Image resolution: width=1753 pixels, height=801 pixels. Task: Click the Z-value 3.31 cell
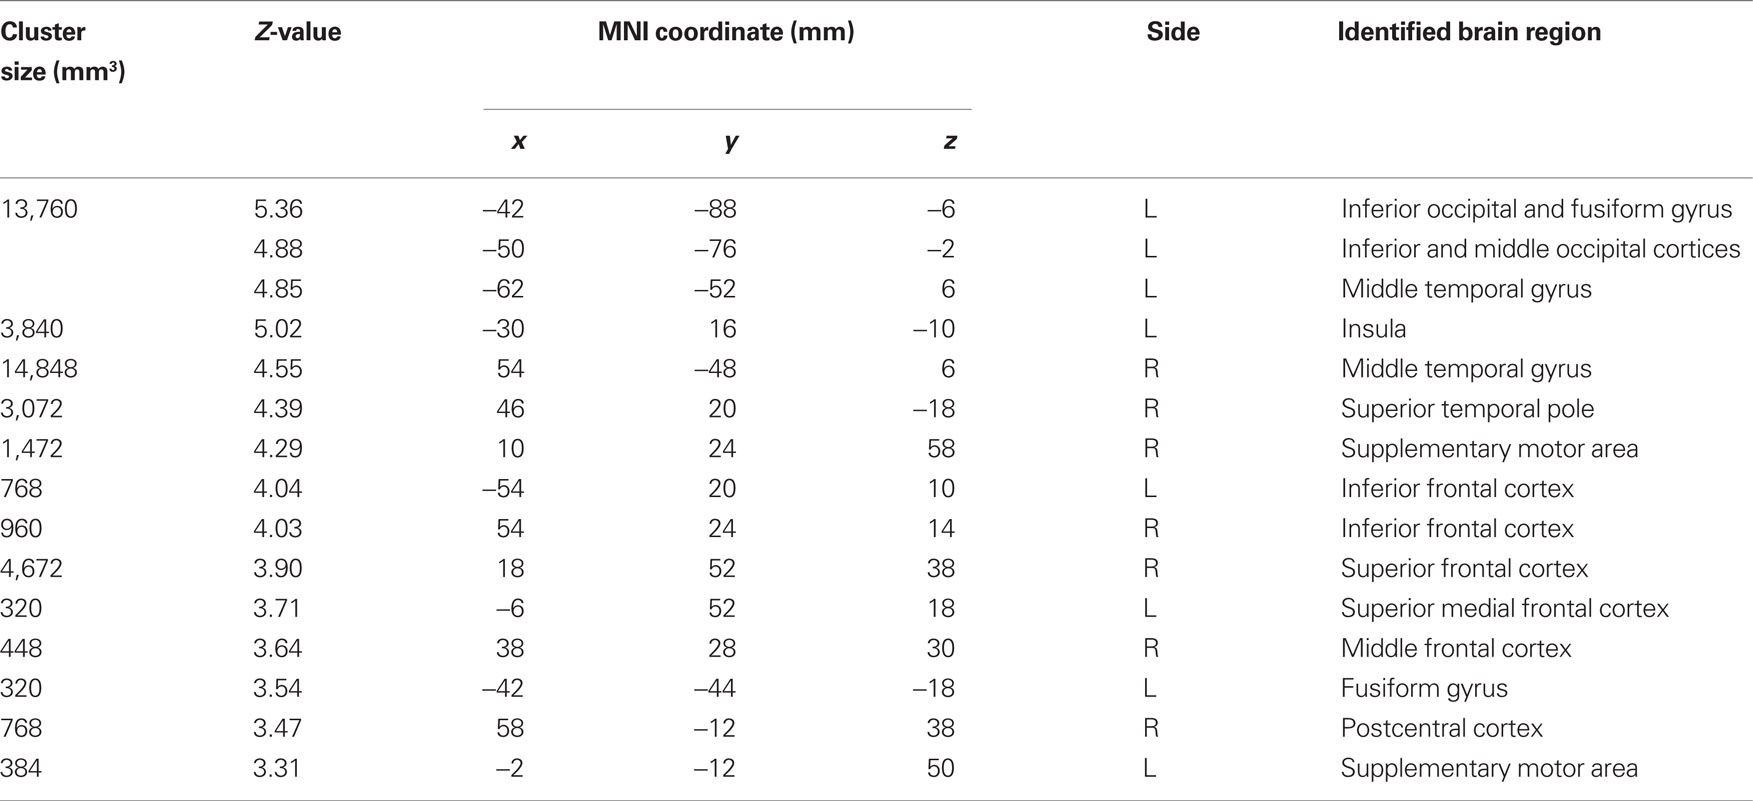tap(278, 769)
